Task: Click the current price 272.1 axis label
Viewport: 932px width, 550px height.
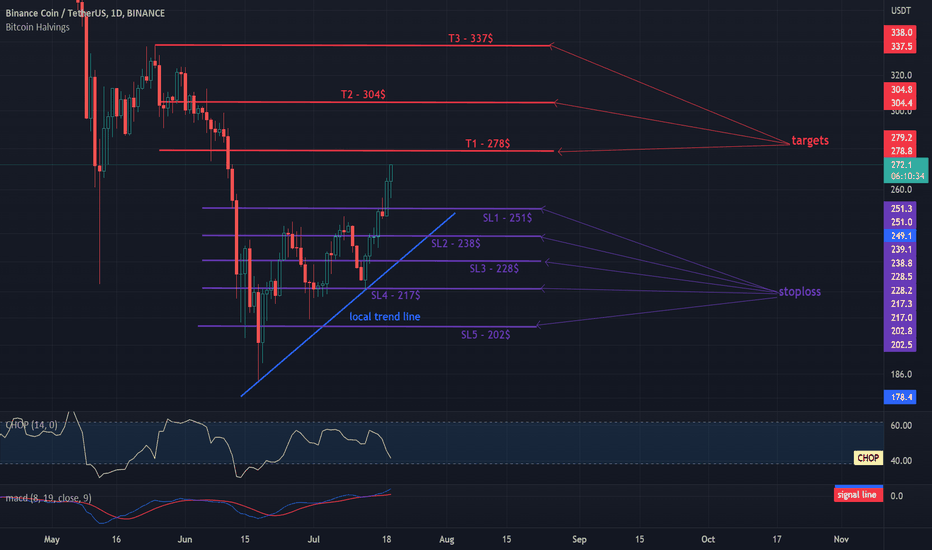Action: pyautogui.click(x=901, y=165)
